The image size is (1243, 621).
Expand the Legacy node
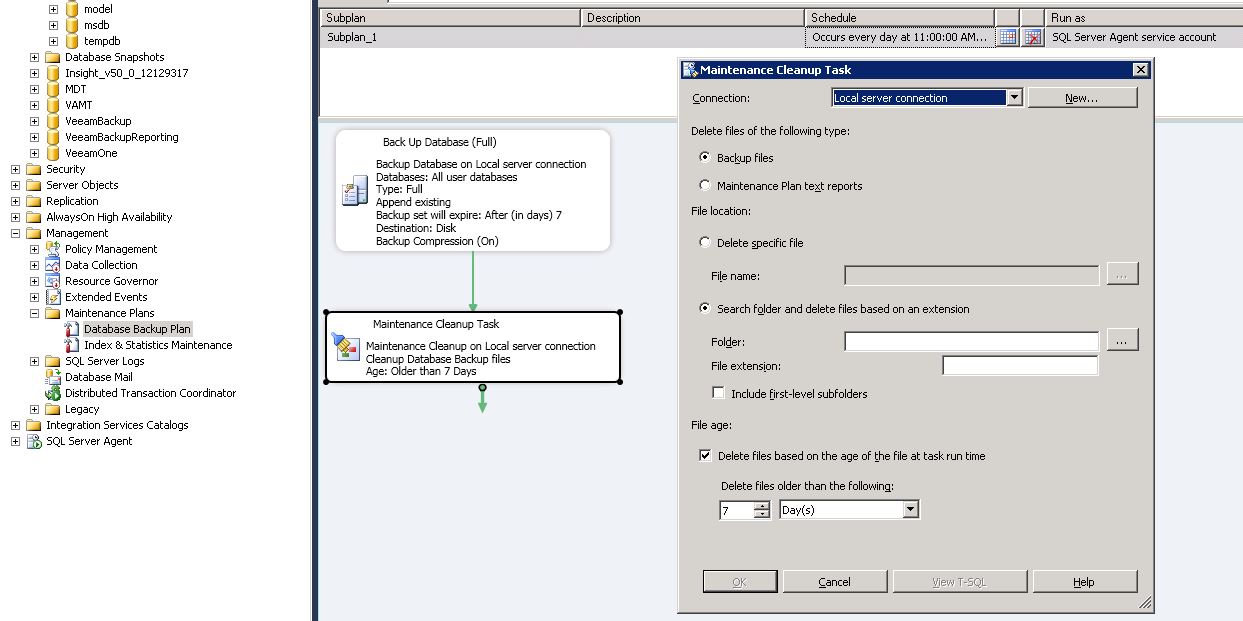[34, 409]
